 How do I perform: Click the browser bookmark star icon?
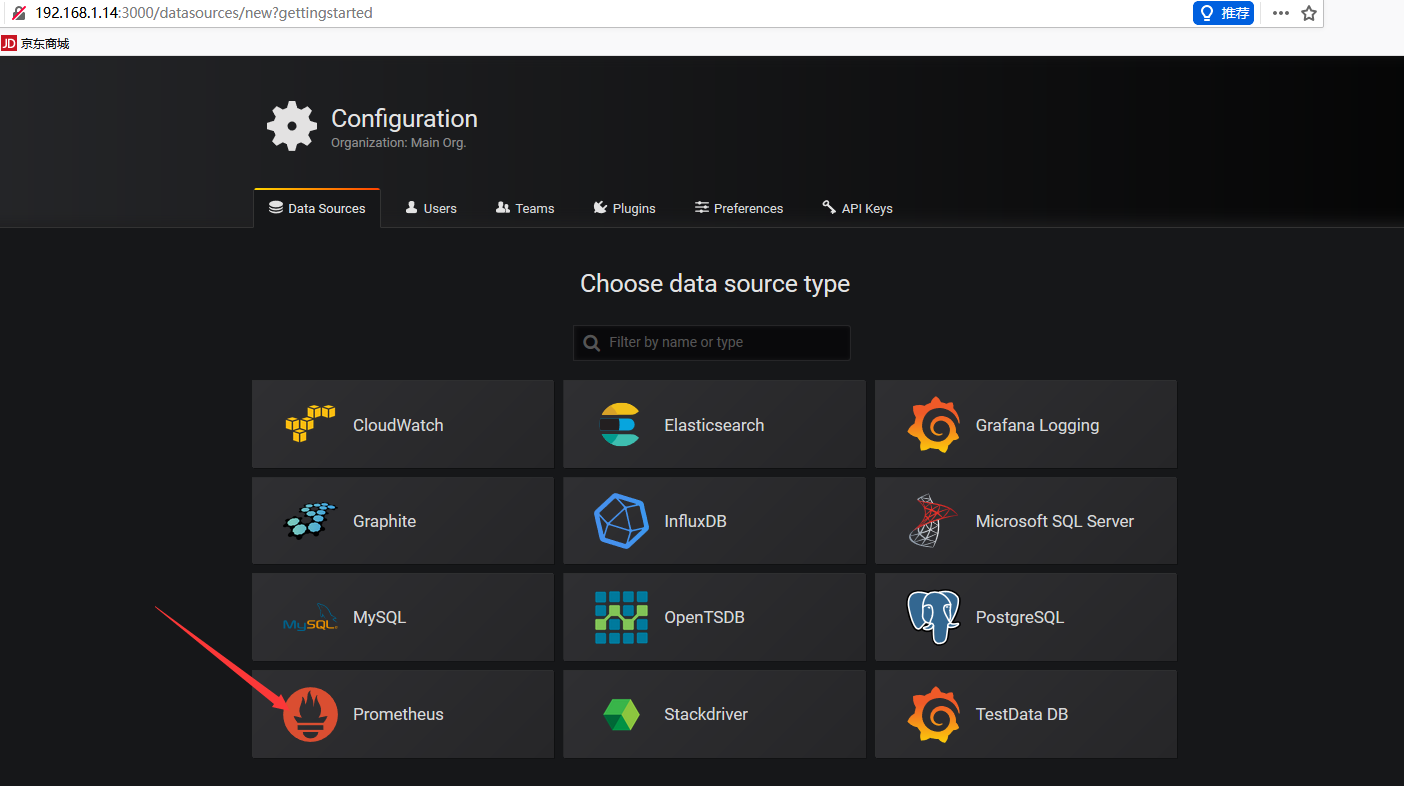tap(1309, 13)
